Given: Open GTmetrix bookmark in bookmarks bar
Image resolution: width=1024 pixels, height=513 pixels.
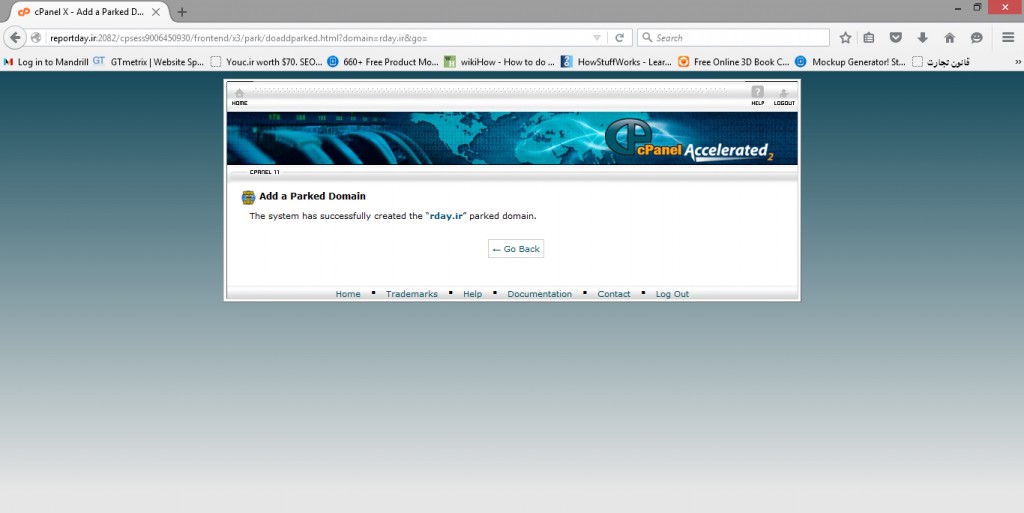Looking at the screenshot, I should (148, 61).
